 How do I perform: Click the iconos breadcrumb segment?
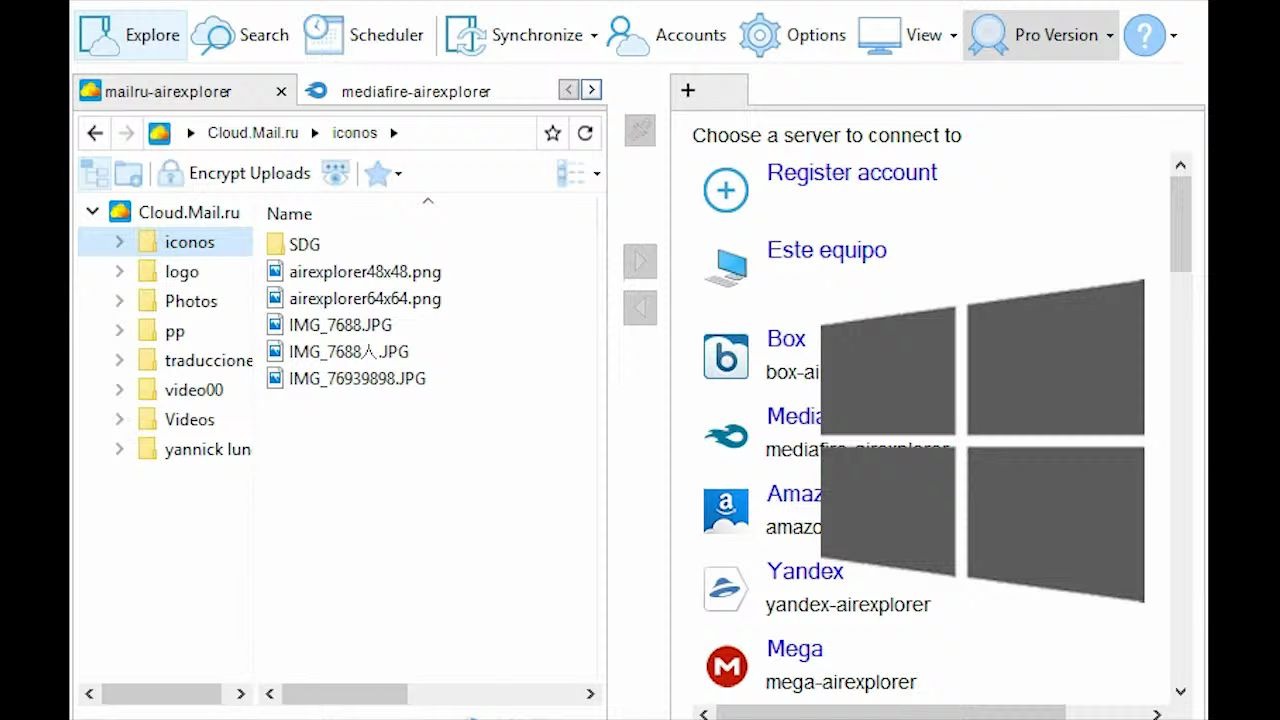click(x=355, y=133)
